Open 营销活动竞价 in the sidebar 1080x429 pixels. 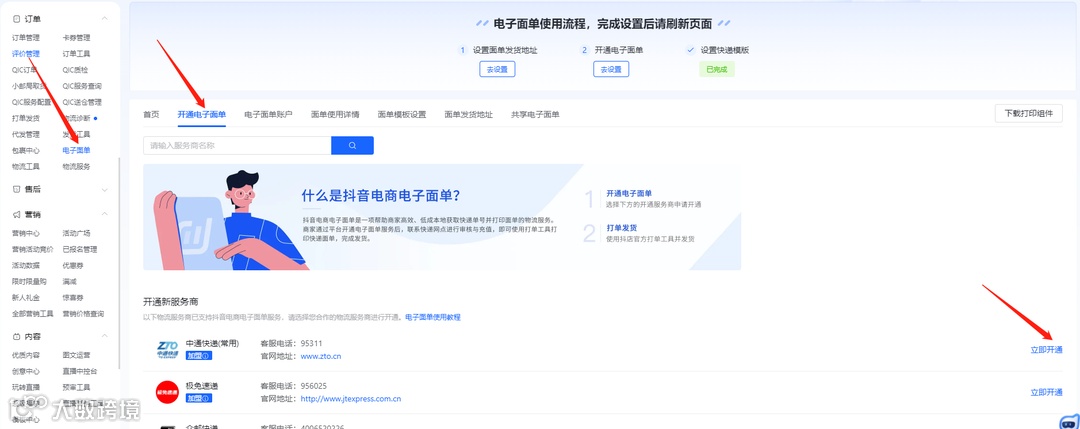[32, 249]
